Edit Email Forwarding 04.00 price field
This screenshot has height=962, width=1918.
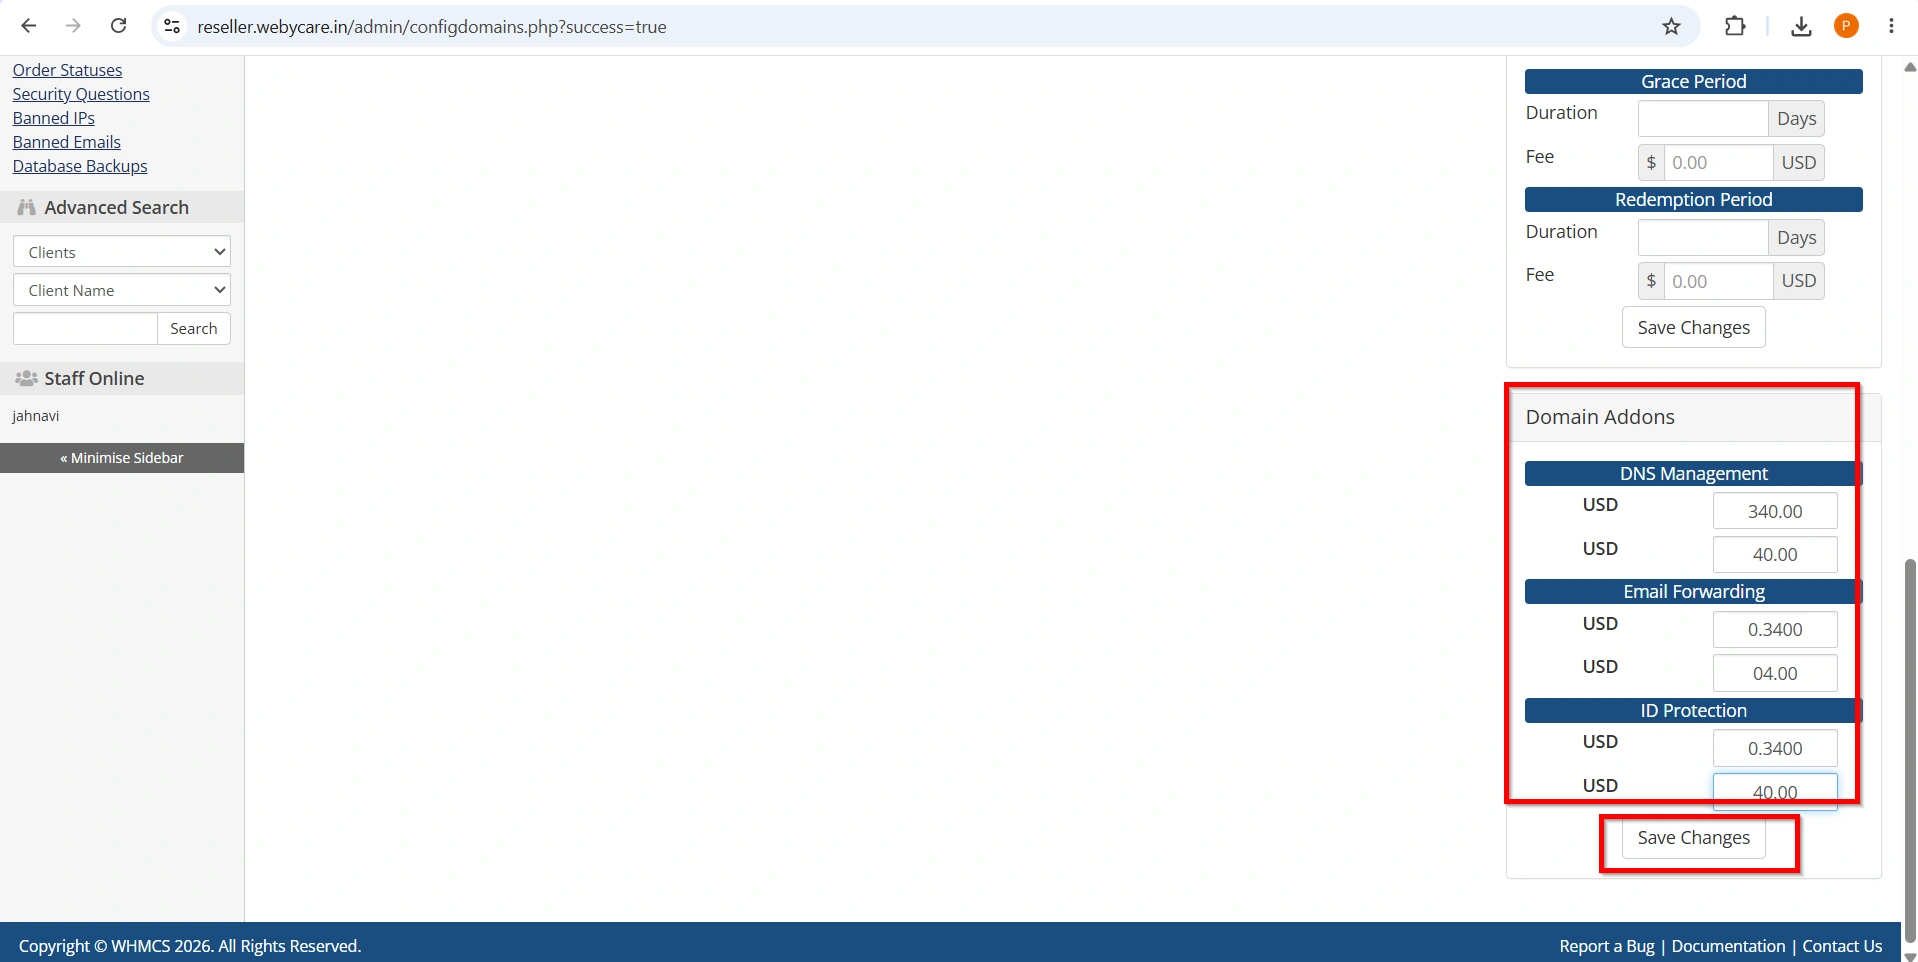1775,673
